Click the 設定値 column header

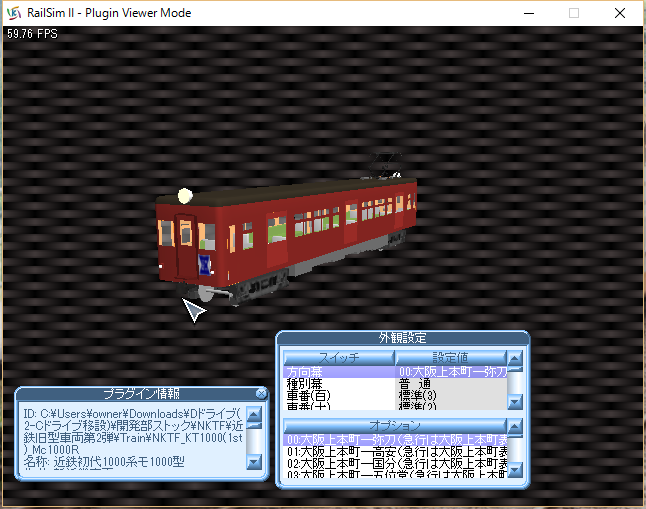(450, 357)
